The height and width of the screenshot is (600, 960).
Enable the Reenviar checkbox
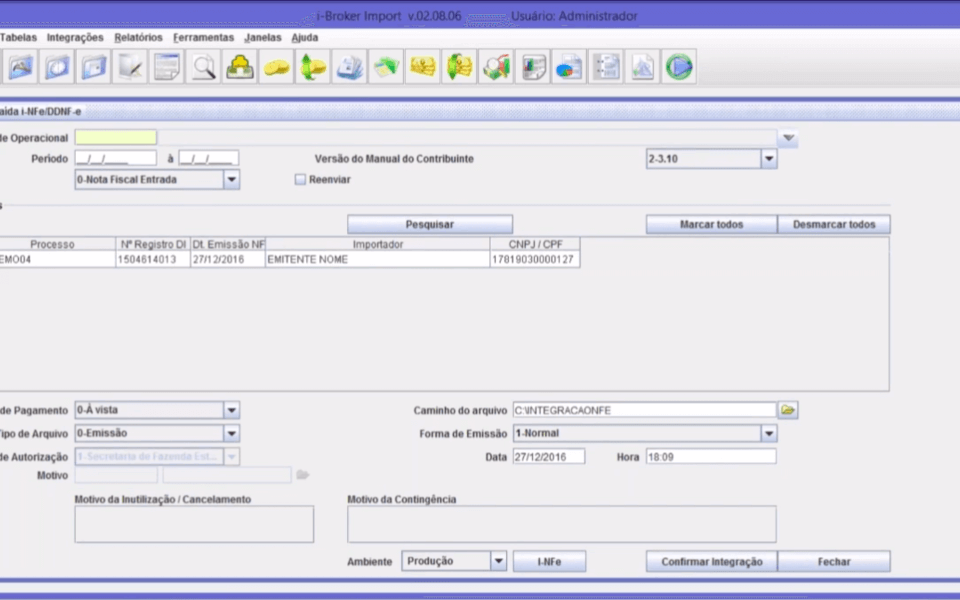[300, 179]
